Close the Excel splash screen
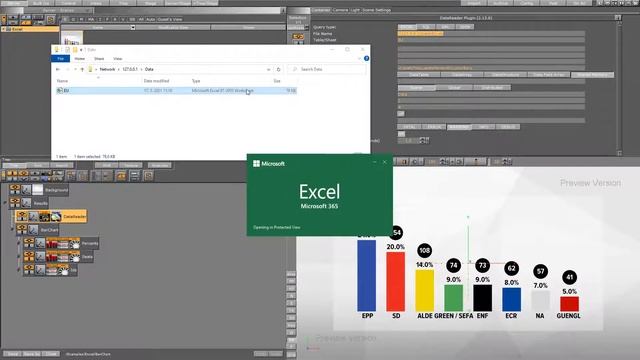The image size is (640, 360). (x=384, y=162)
